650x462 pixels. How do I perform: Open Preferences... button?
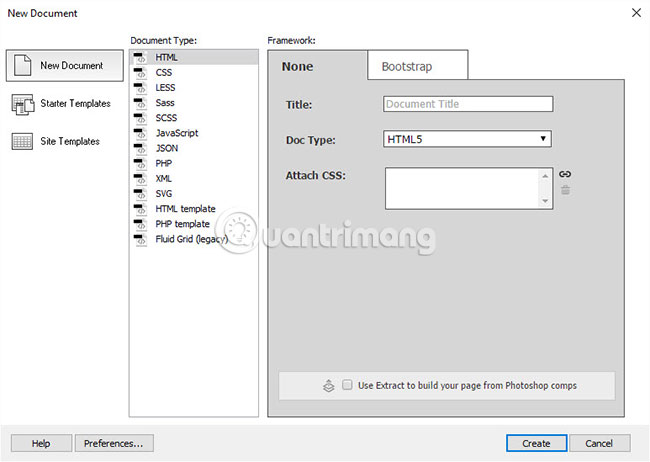click(x=114, y=443)
